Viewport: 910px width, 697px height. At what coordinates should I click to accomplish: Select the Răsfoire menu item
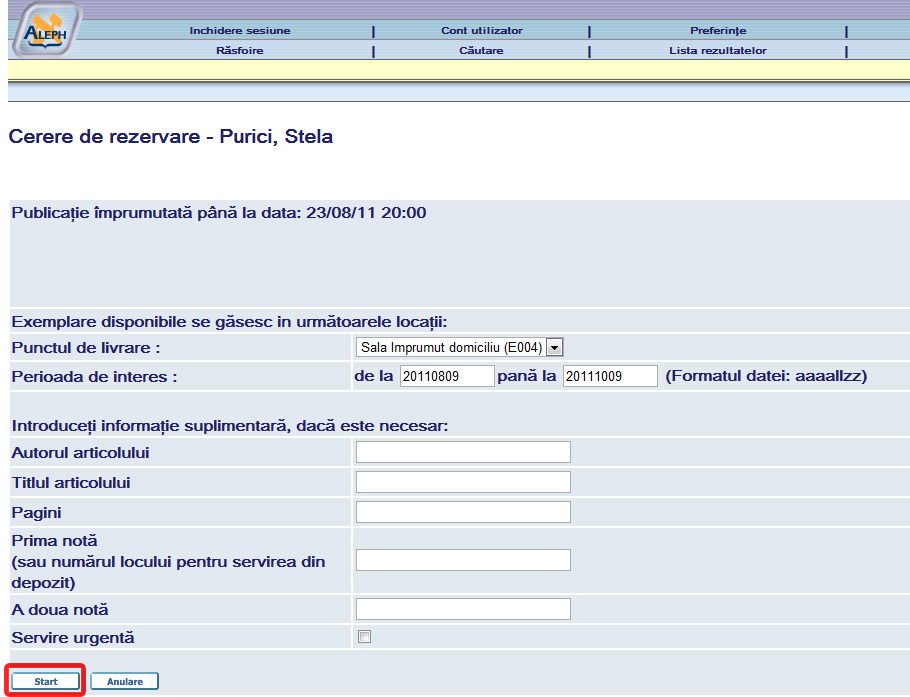[x=240, y=50]
